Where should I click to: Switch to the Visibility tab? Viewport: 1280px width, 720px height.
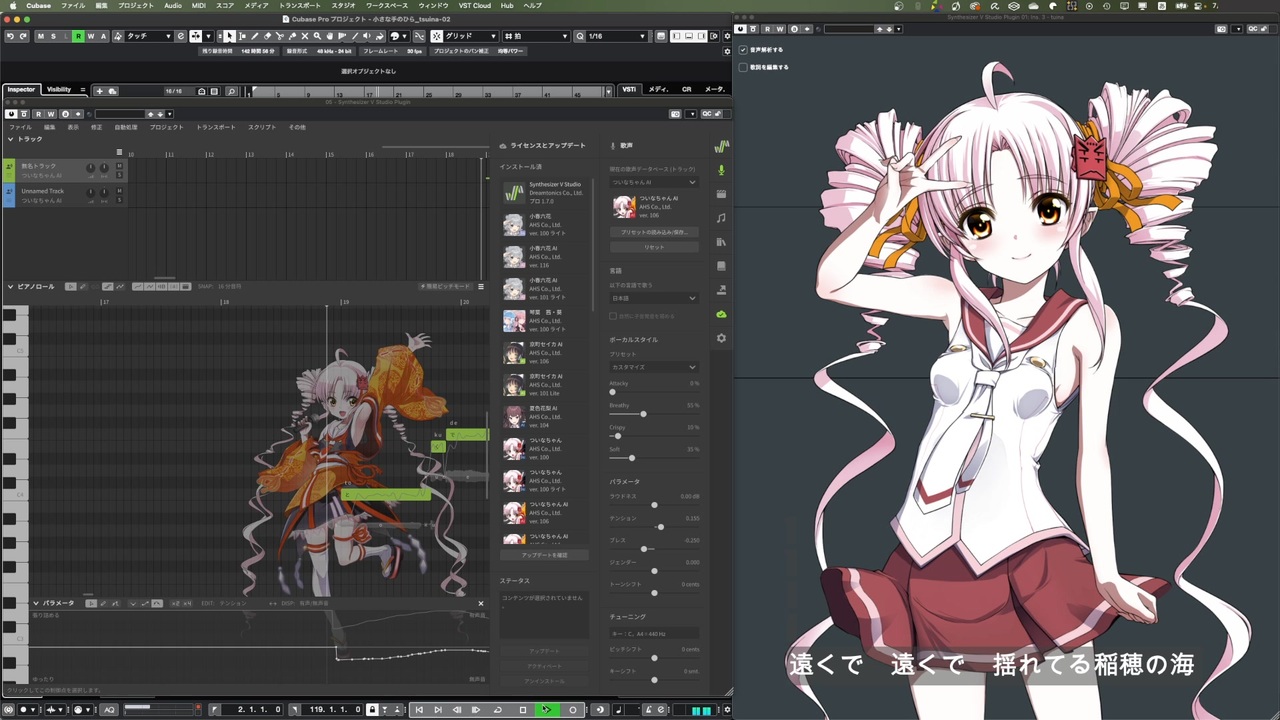point(59,90)
